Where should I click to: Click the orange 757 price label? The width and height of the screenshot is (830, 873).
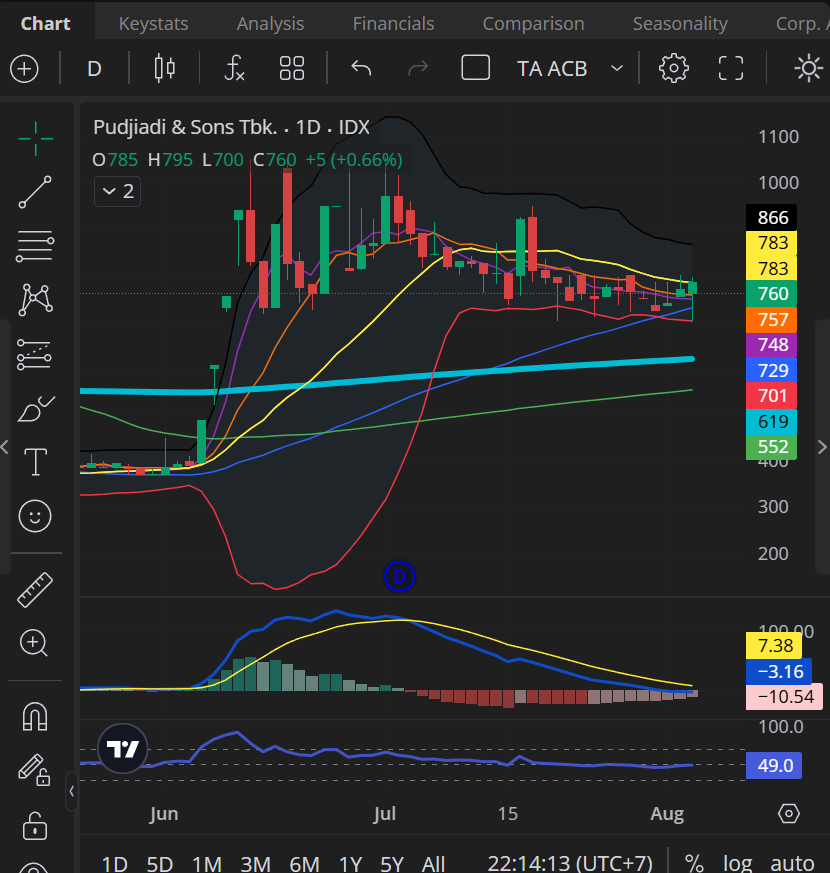click(x=772, y=320)
